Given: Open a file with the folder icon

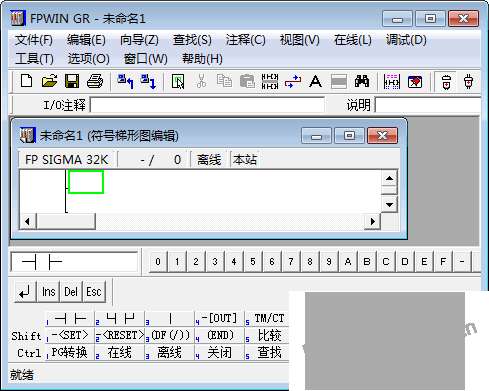Looking at the screenshot, I should [49, 81].
